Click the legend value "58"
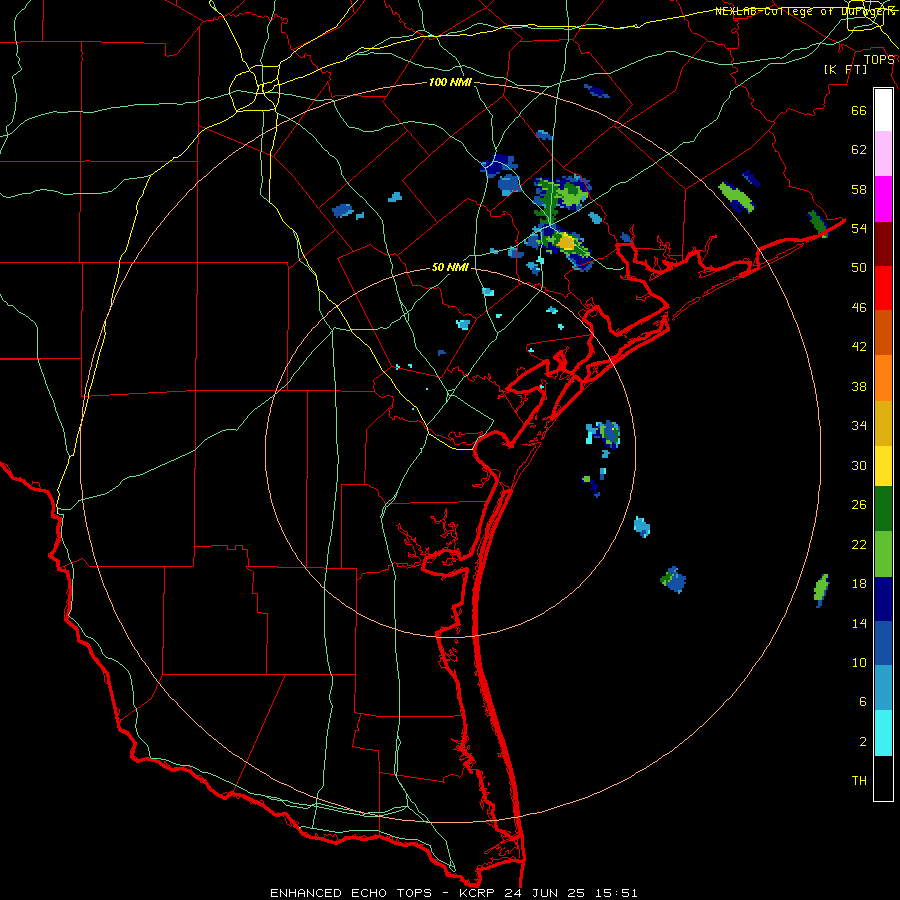The image size is (900, 900). [x=859, y=189]
